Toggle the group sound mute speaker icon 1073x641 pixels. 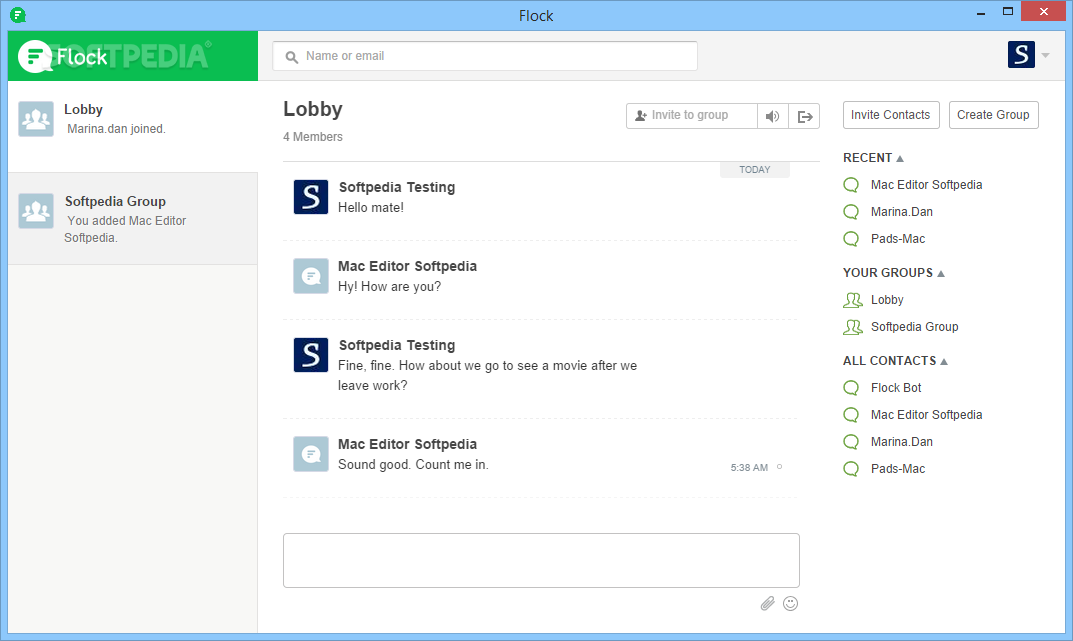773,116
